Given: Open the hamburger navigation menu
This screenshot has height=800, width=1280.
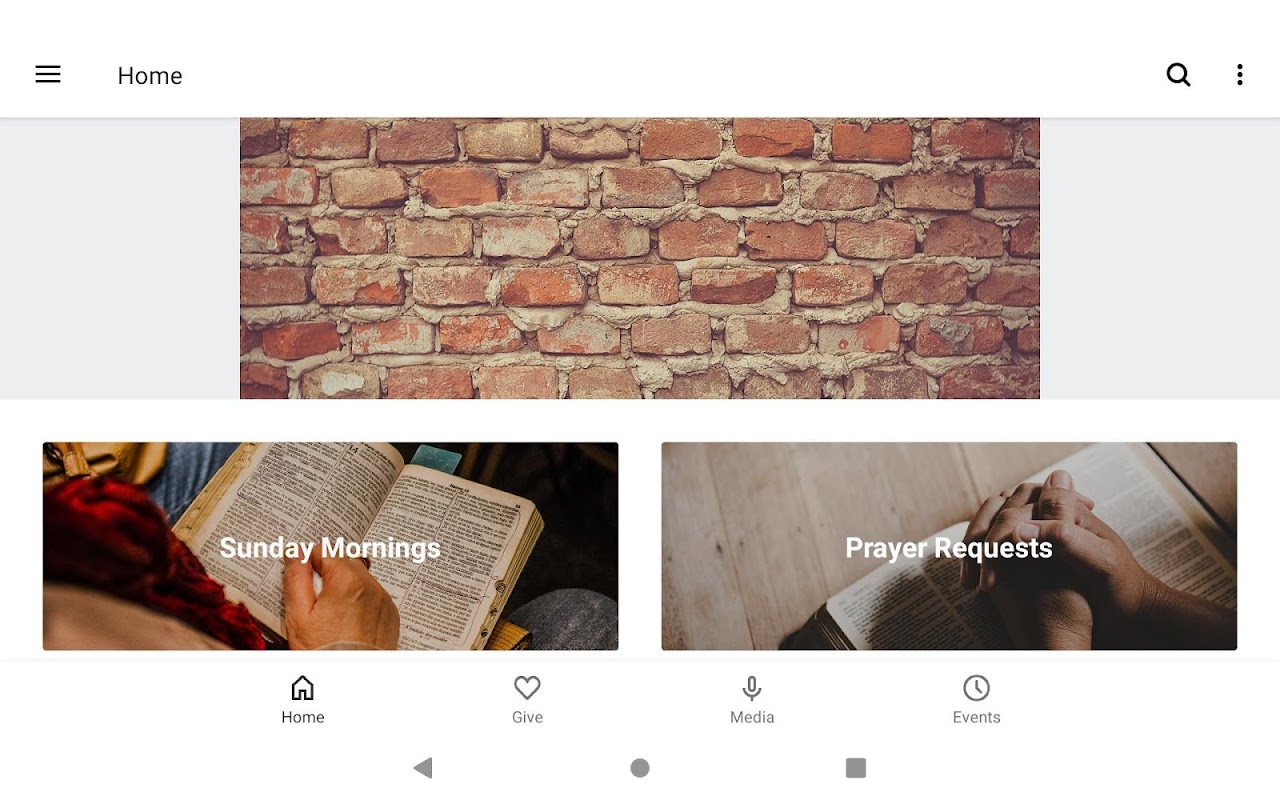Looking at the screenshot, I should [x=48, y=75].
